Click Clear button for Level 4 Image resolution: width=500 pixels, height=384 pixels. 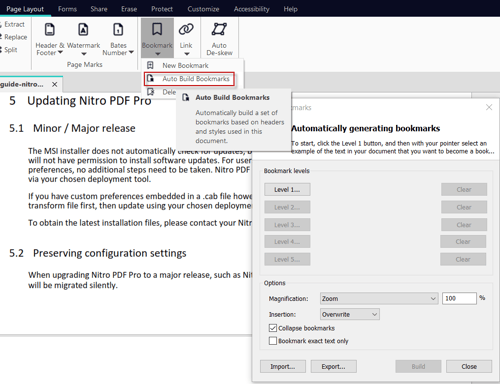(x=463, y=241)
